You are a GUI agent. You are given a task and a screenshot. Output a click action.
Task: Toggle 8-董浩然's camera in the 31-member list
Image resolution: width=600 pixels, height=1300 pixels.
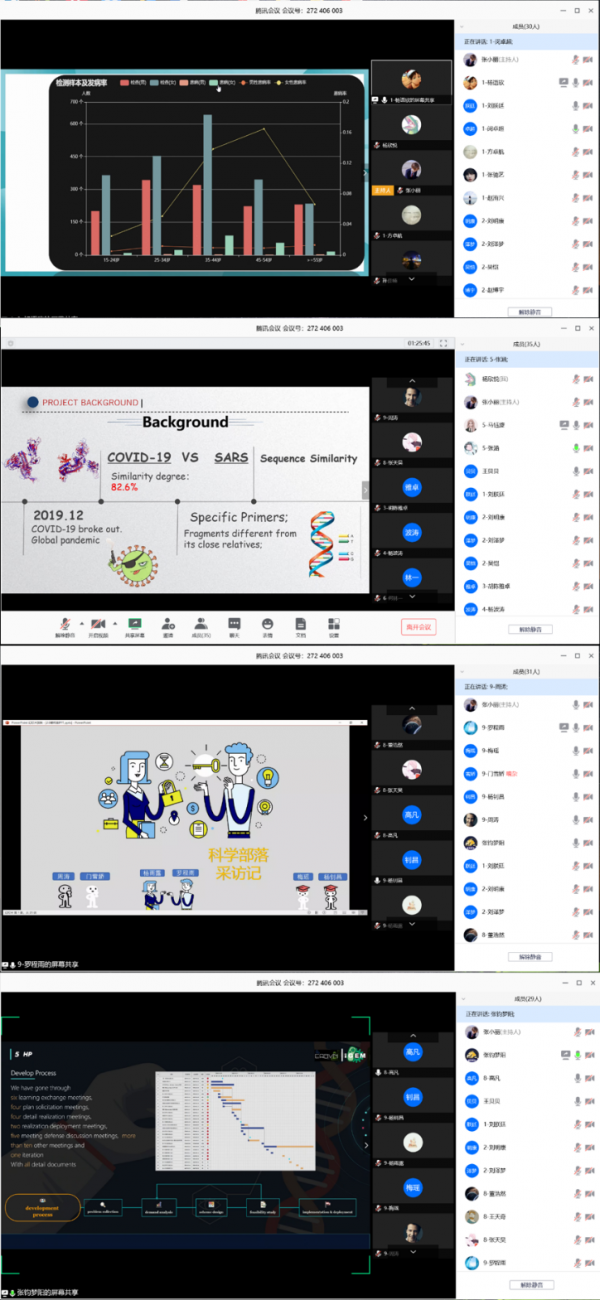pos(589,935)
